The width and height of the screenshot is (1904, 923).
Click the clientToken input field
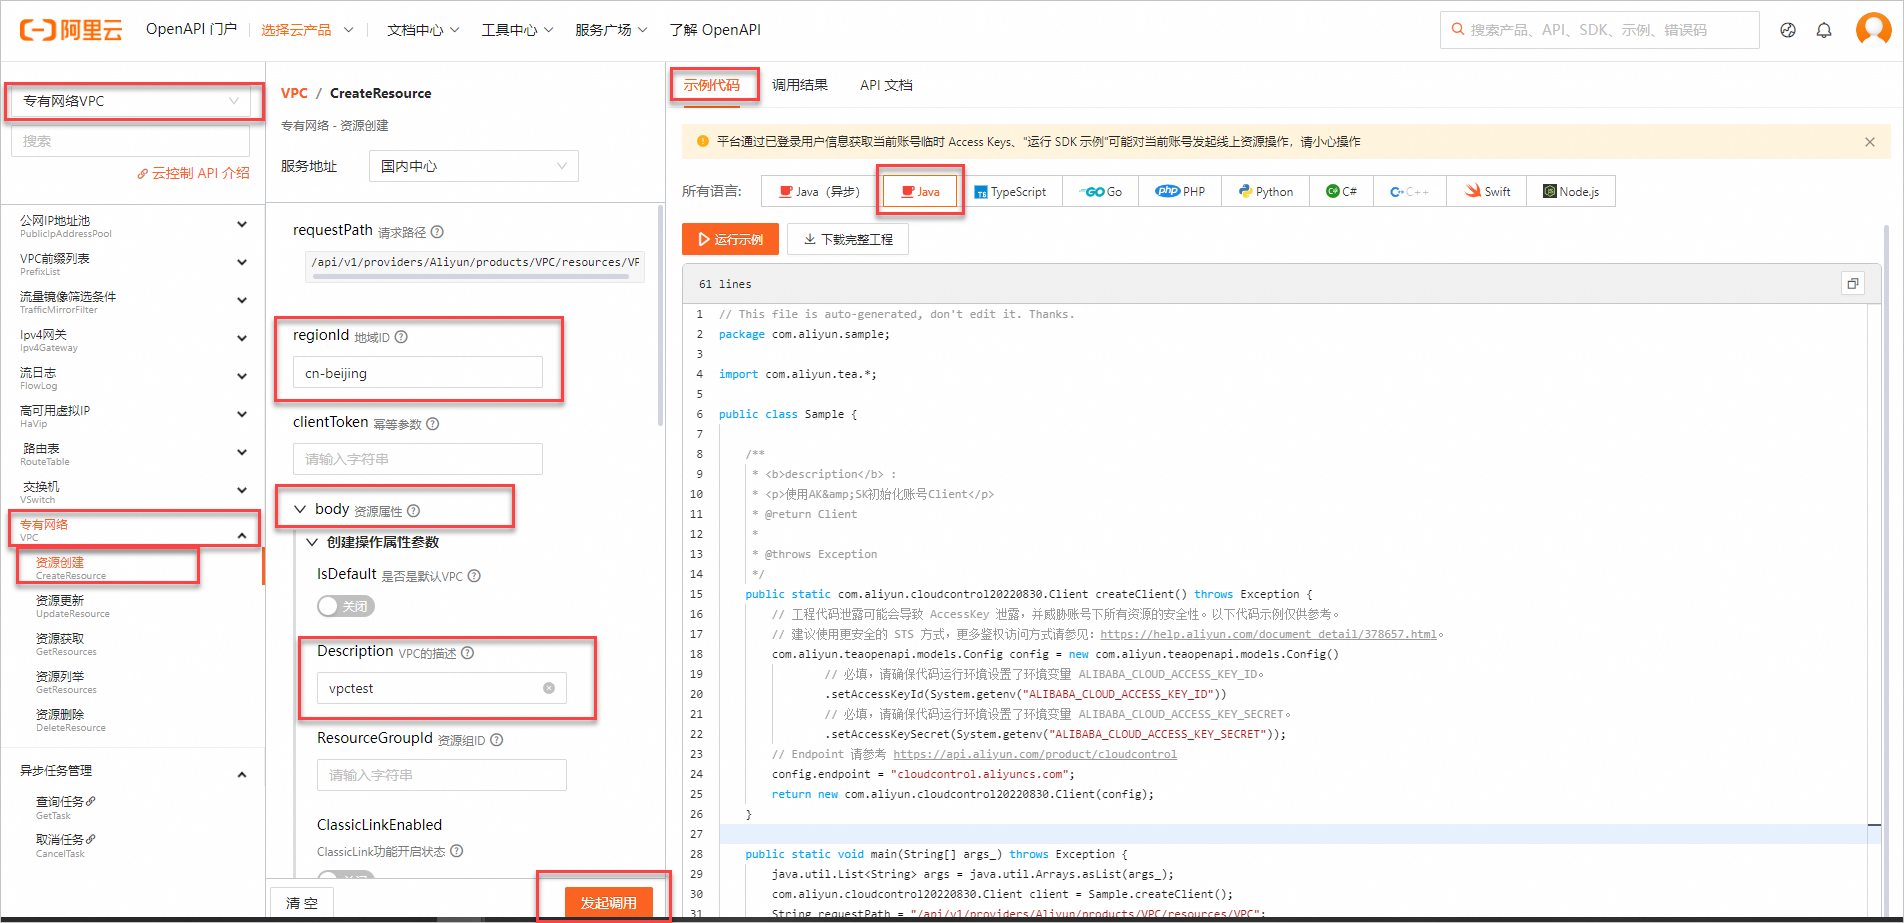pos(416,458)
